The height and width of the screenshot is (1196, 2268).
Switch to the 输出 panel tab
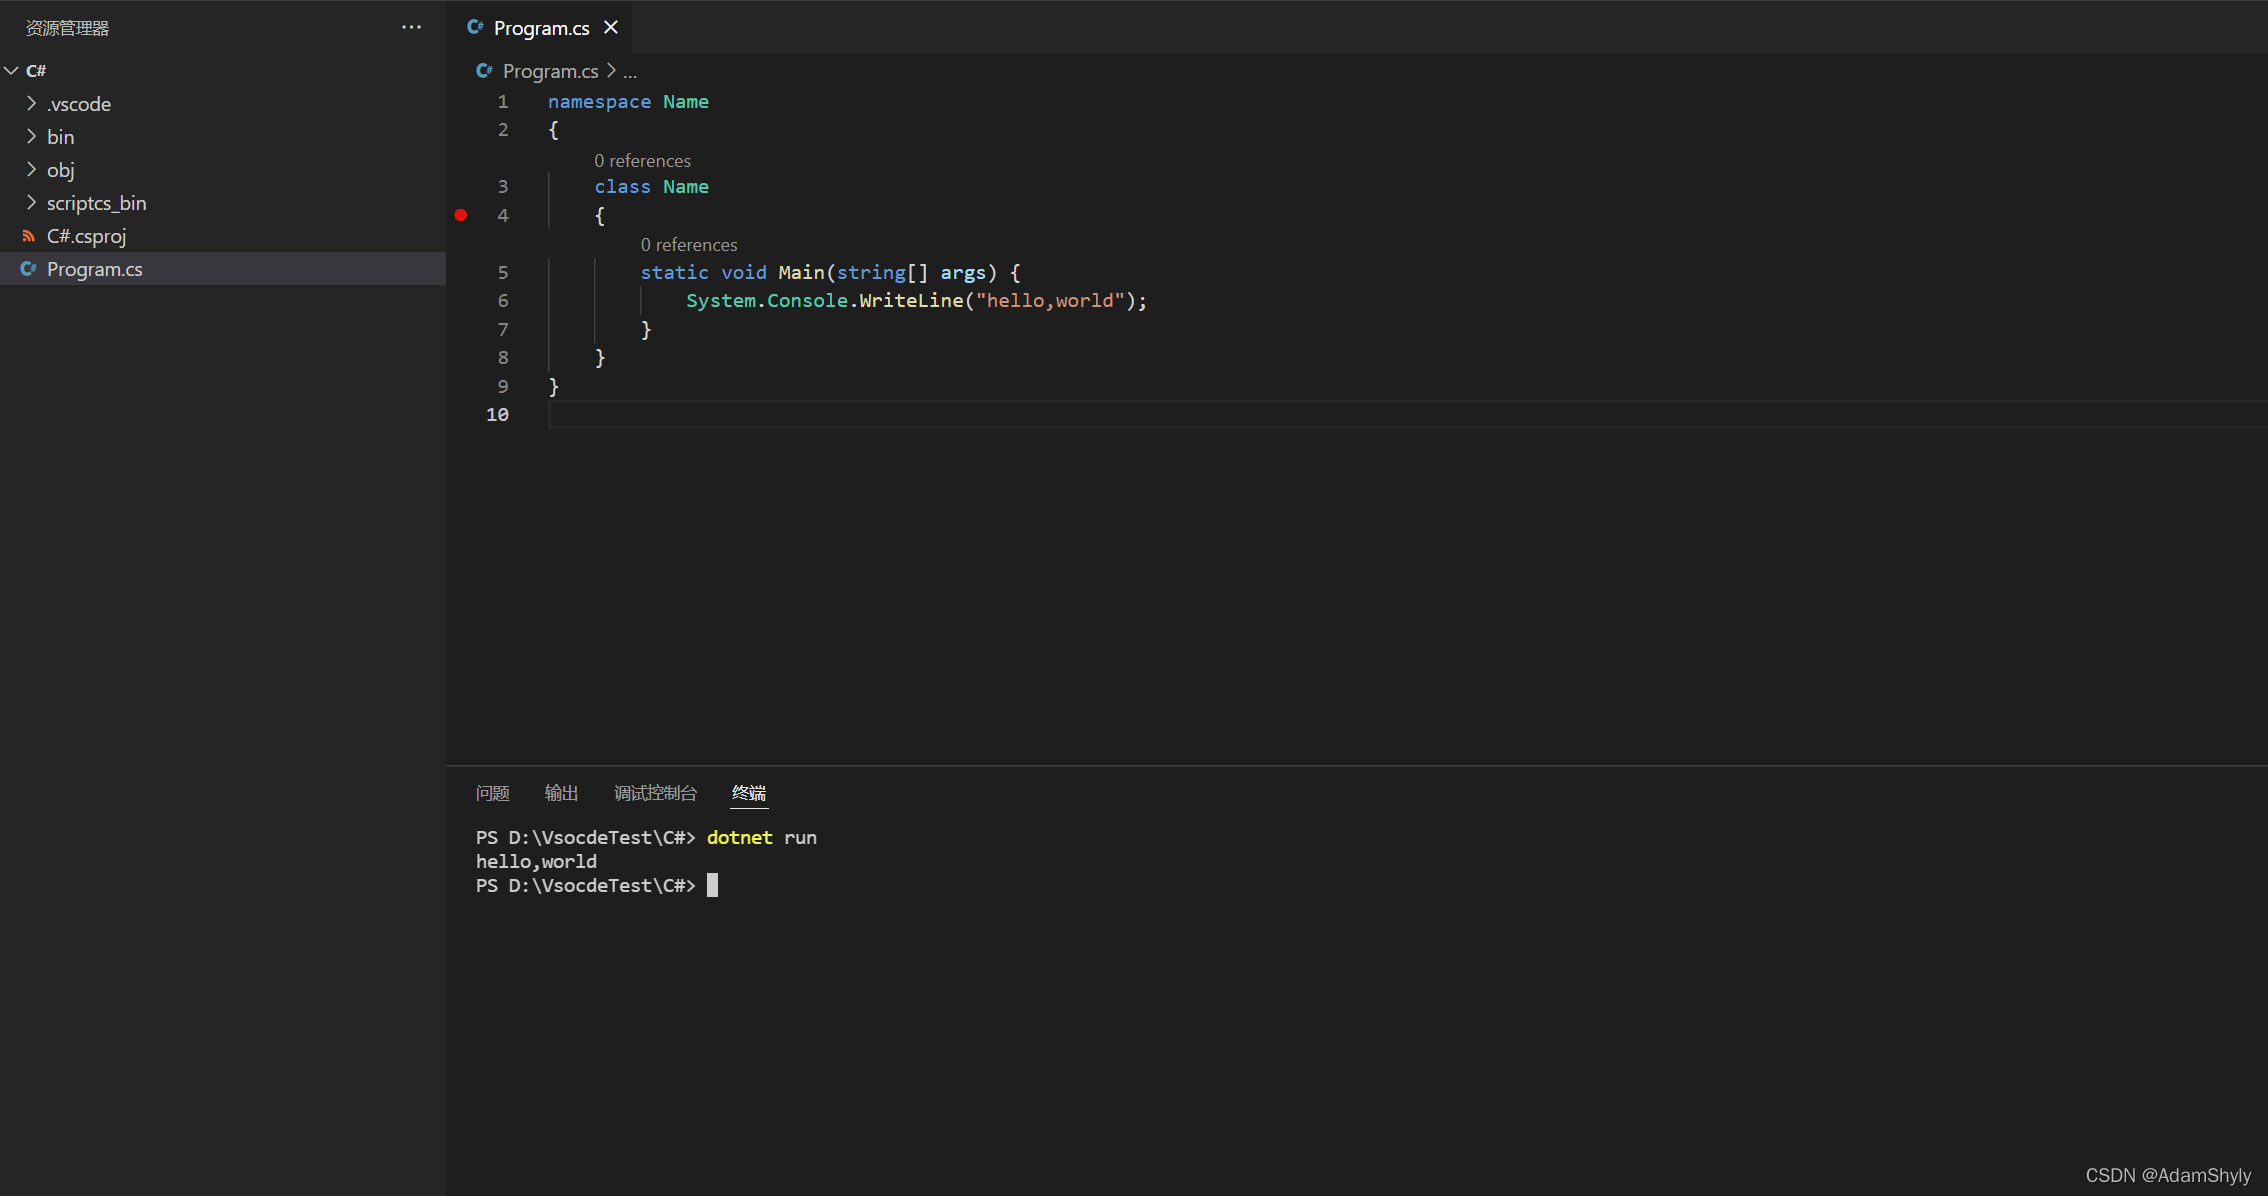[x=561, y=792]
